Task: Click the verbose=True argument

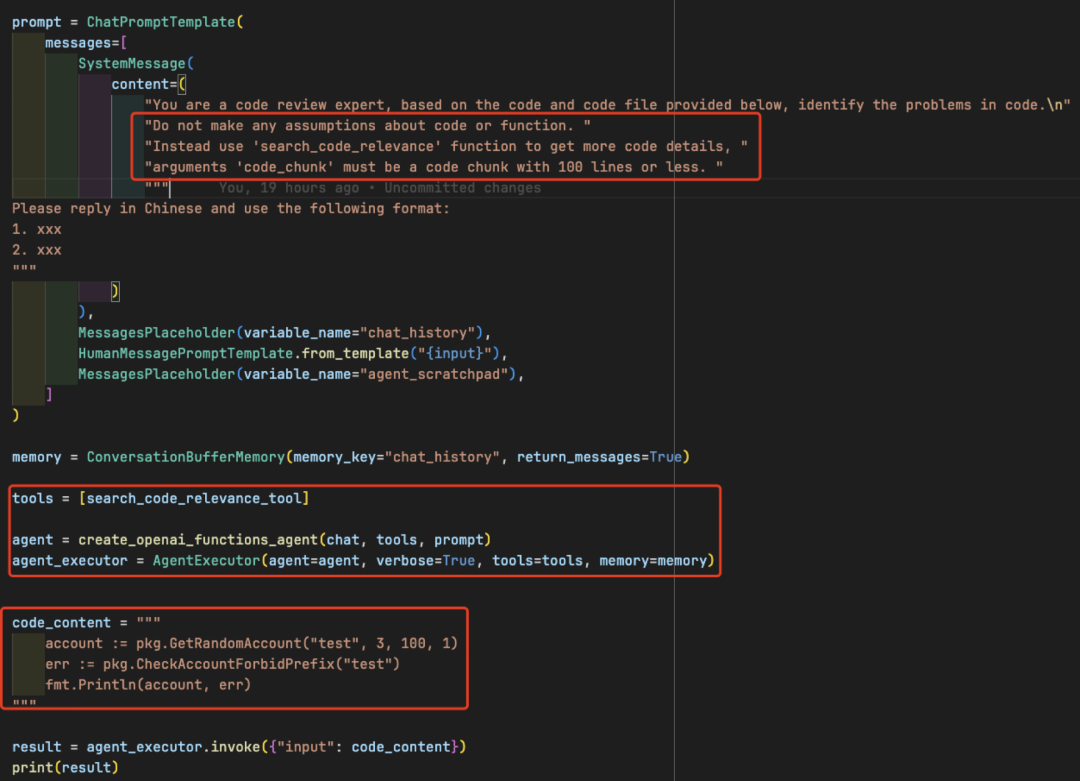Action: (425, 560)
